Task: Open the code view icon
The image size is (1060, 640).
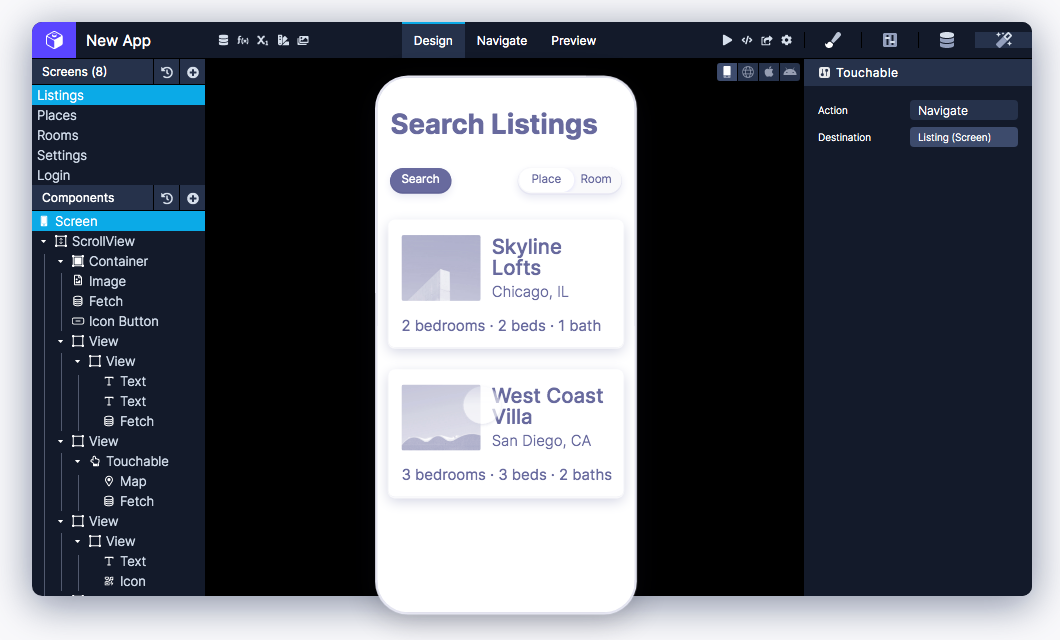Action: [x=746, y=40]
